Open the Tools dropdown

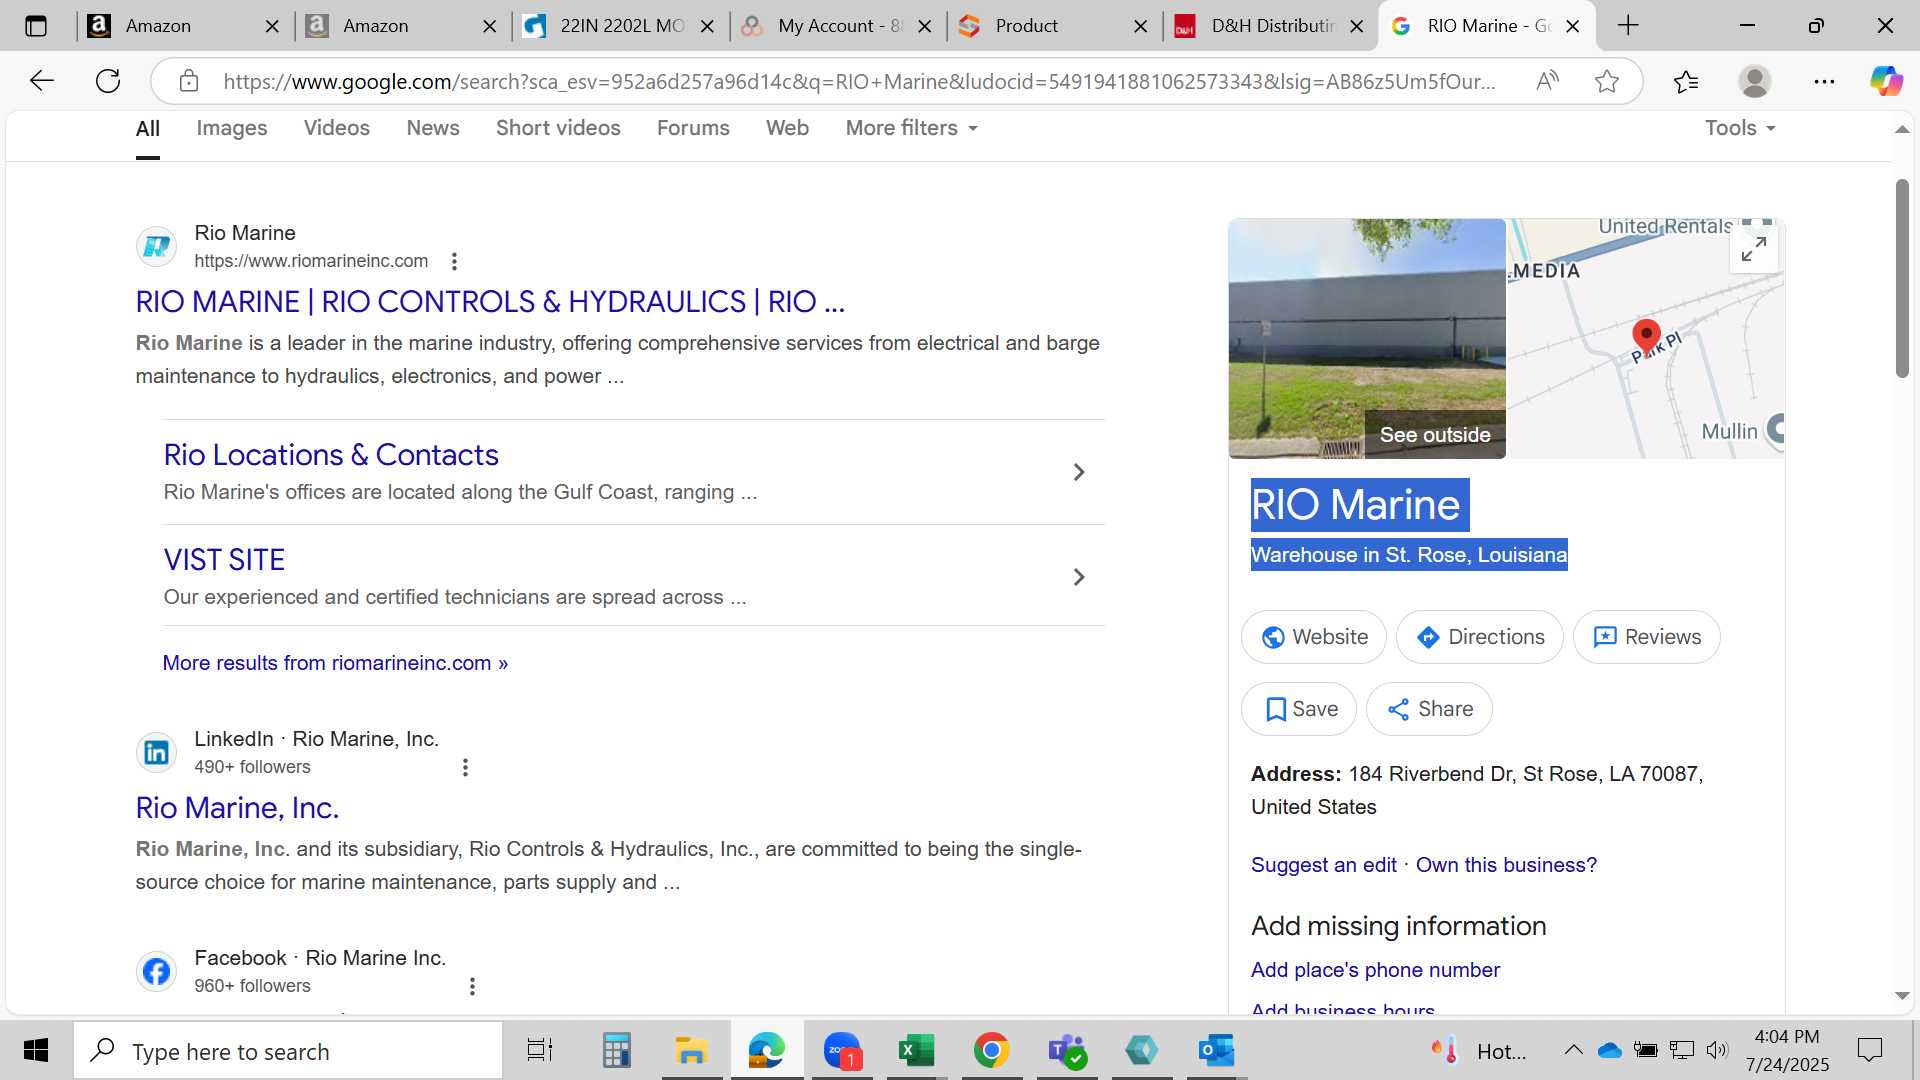pos(1740,128)
